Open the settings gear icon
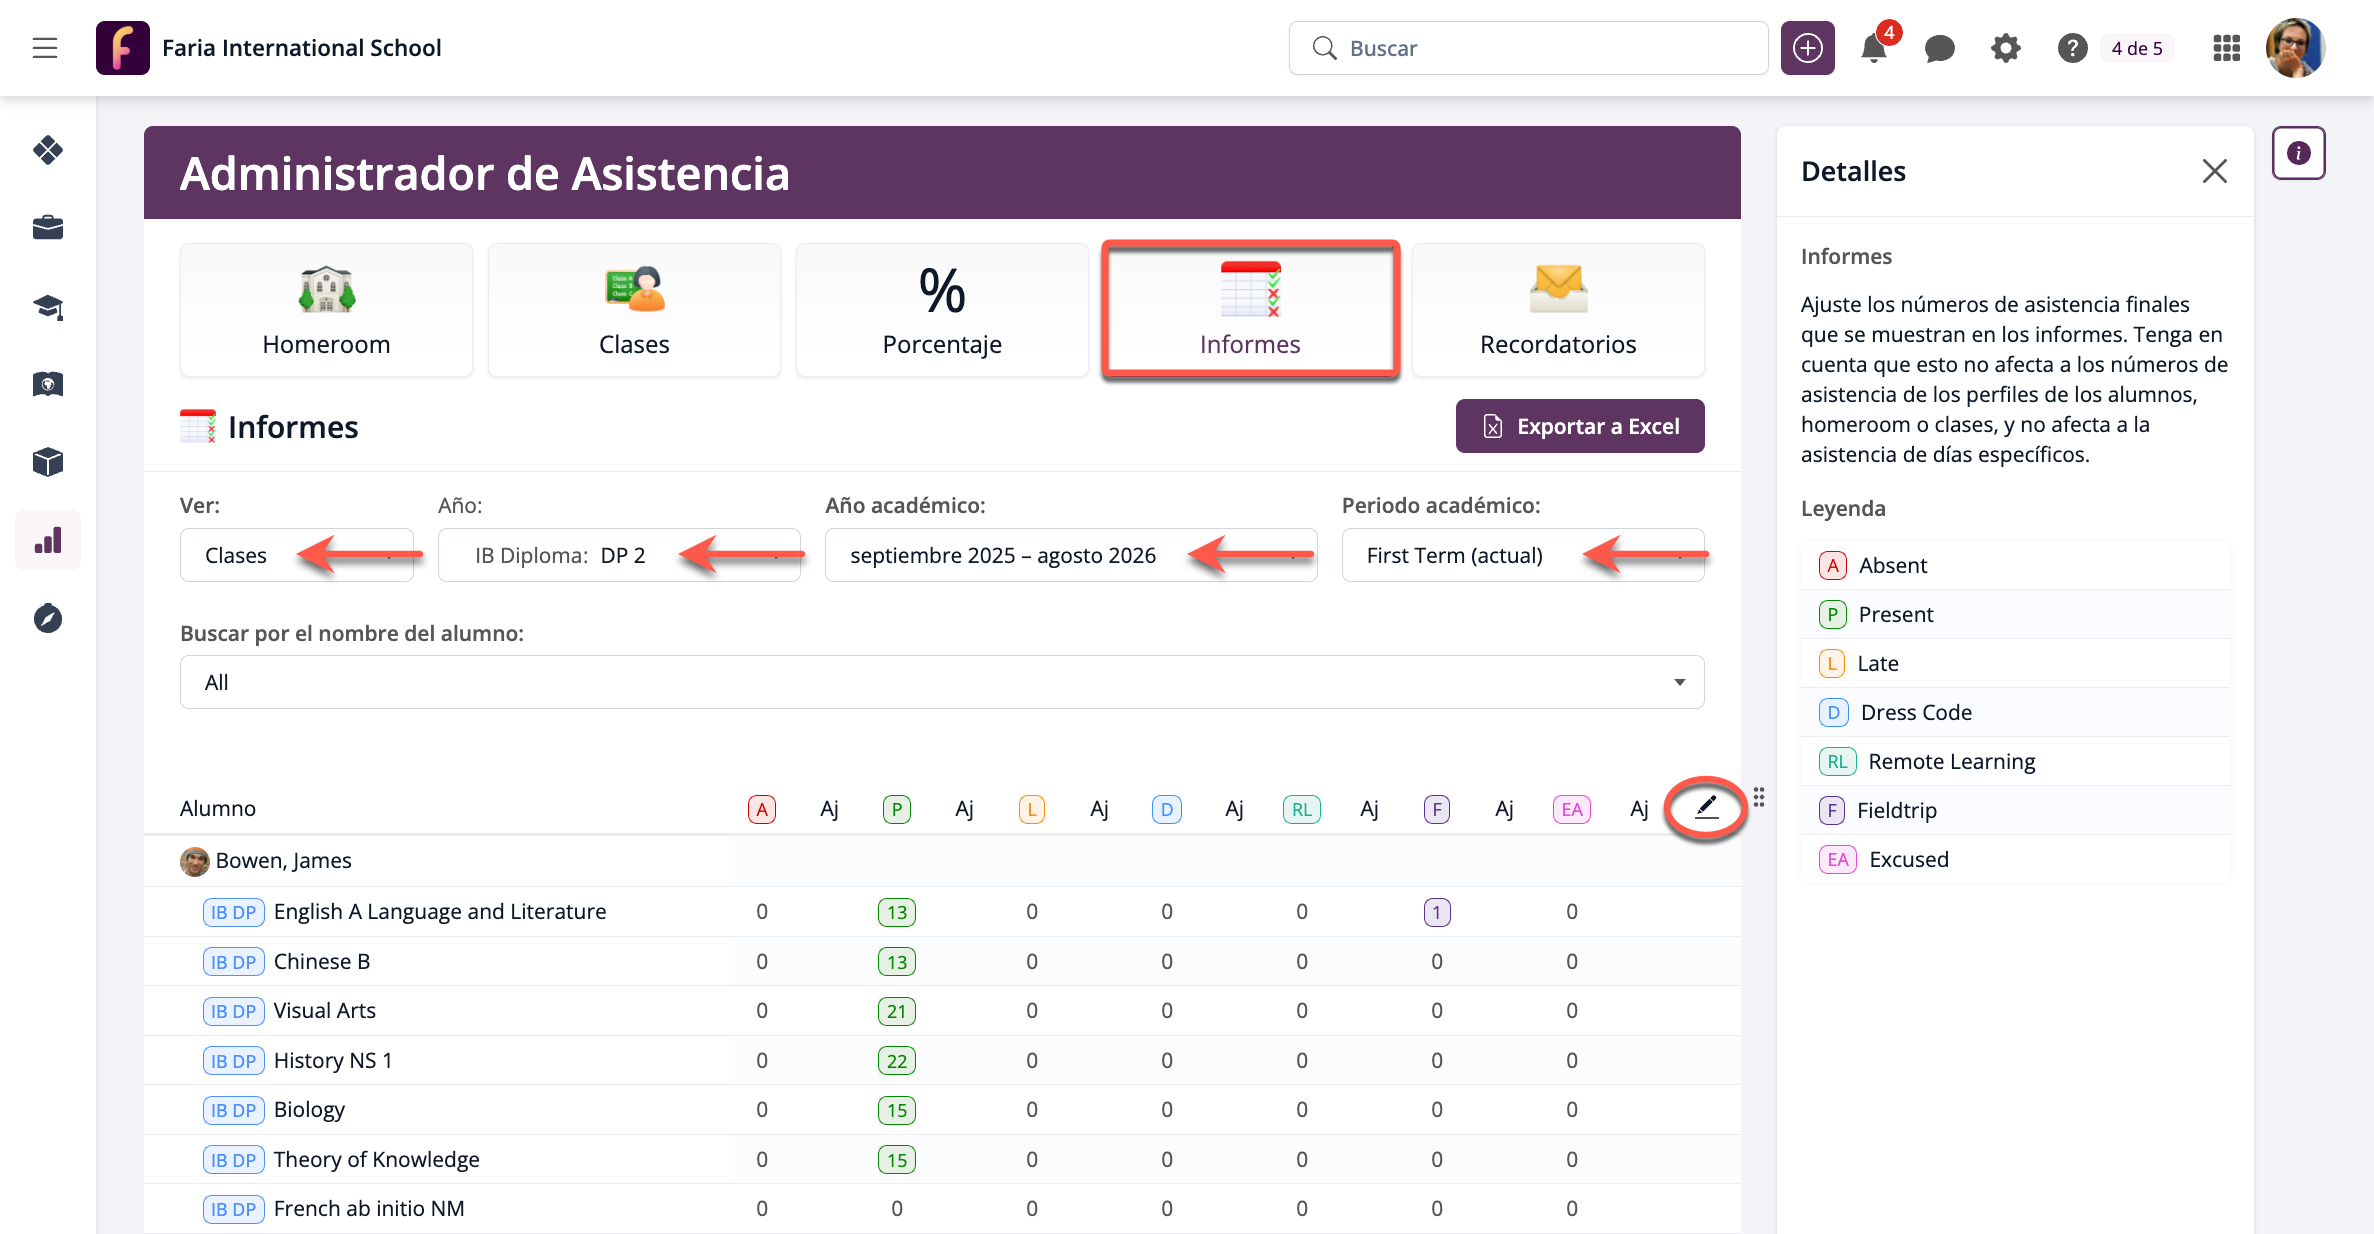 pos(2005,48)
